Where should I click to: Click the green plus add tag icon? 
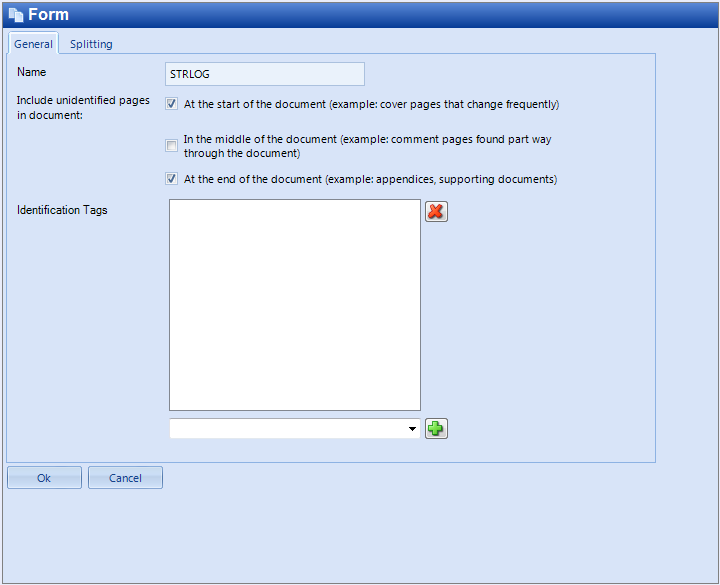[x=436, y=428]
